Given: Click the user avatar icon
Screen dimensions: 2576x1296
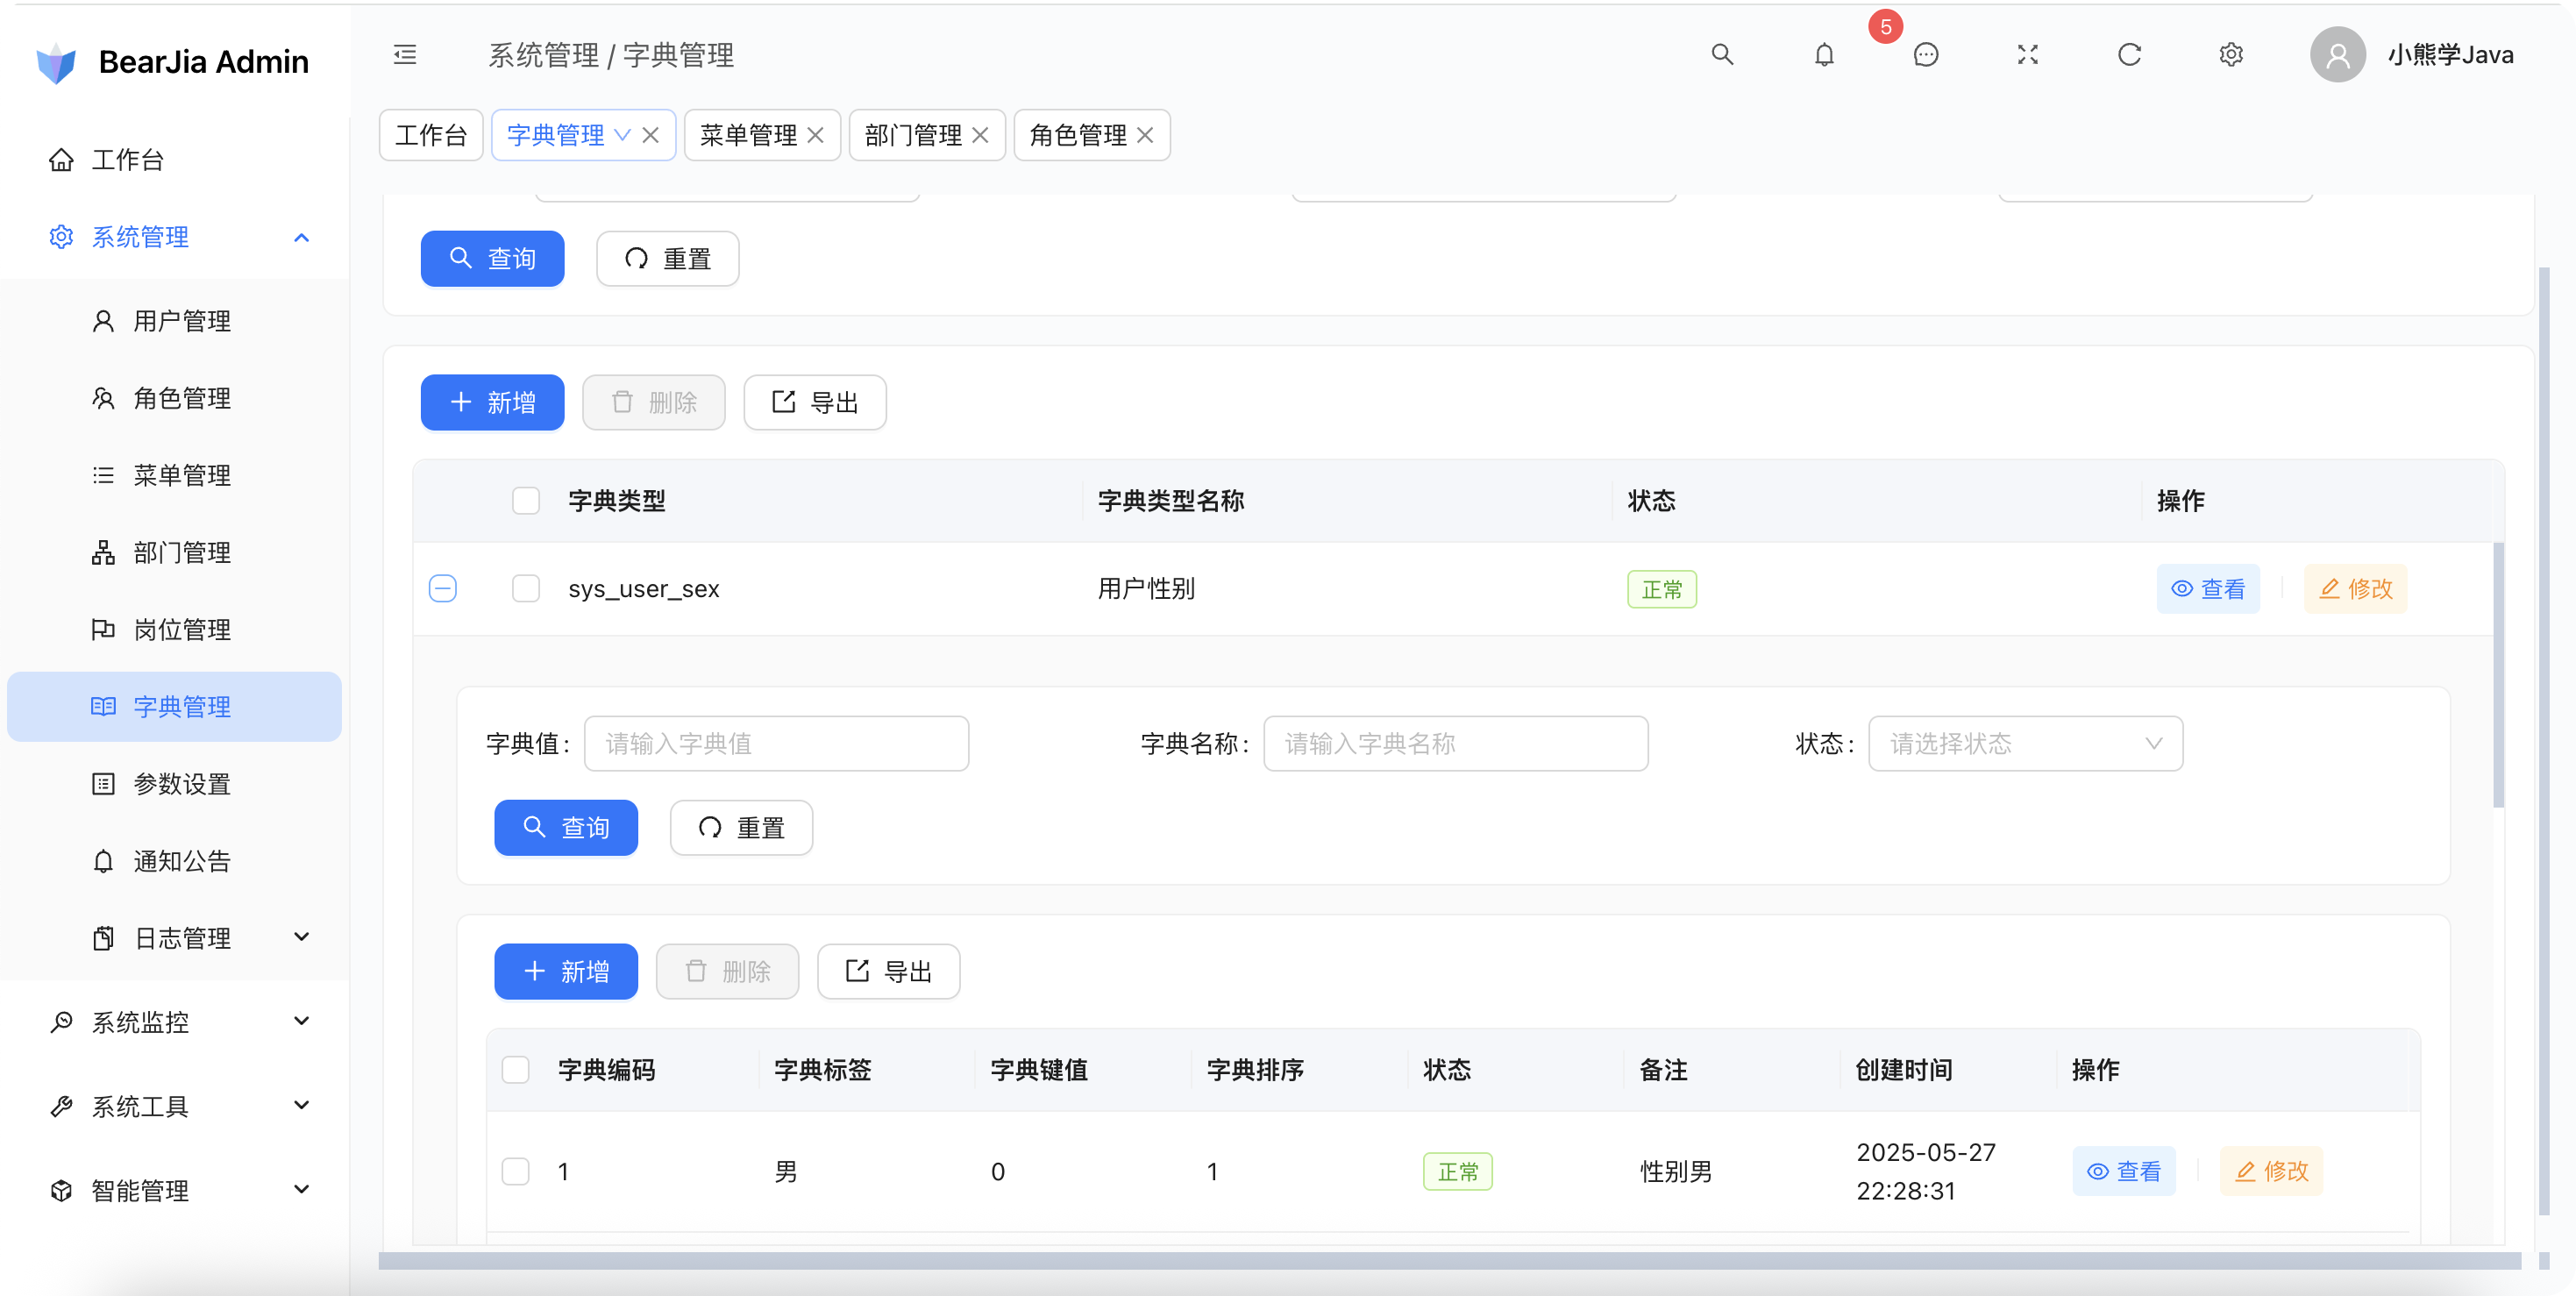Looking at the screenshot, I should pos(2337,55).
